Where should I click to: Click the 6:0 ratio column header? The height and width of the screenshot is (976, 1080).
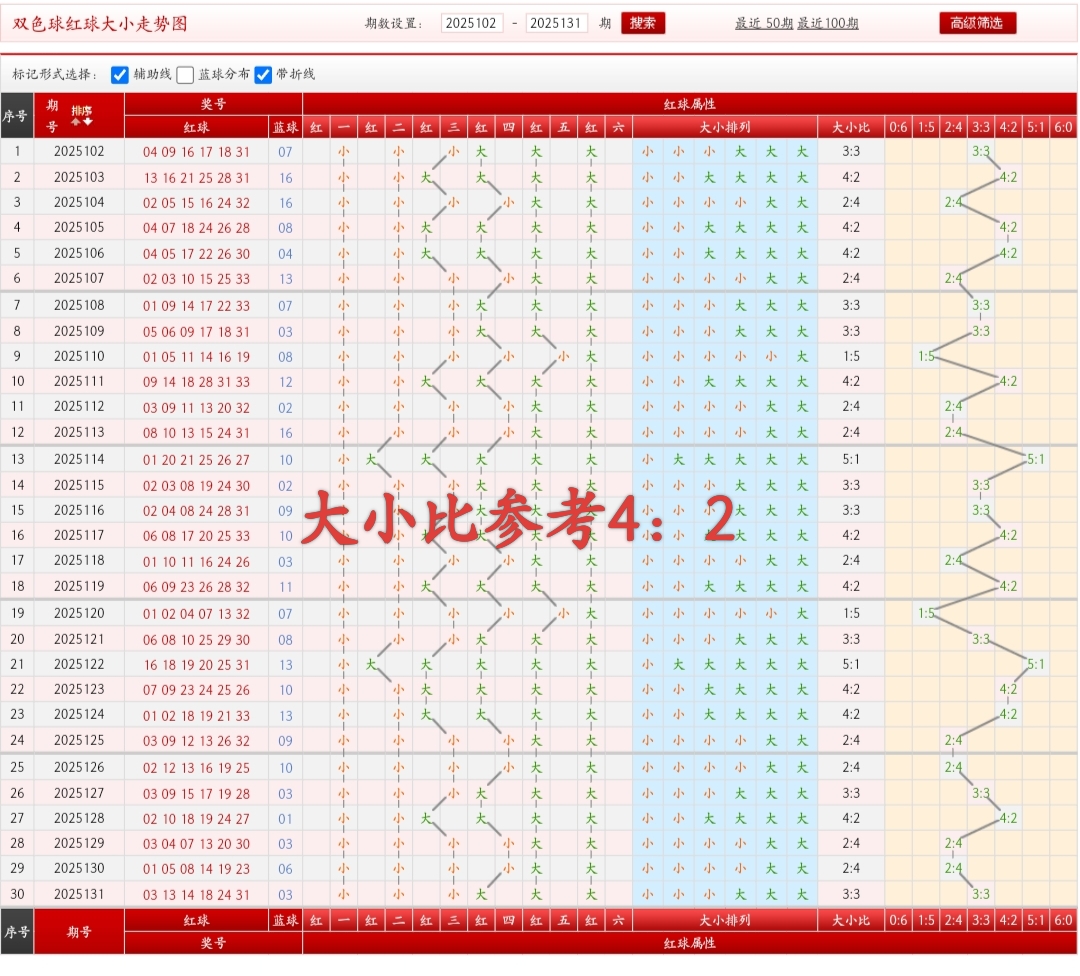tap(1063, 126)
